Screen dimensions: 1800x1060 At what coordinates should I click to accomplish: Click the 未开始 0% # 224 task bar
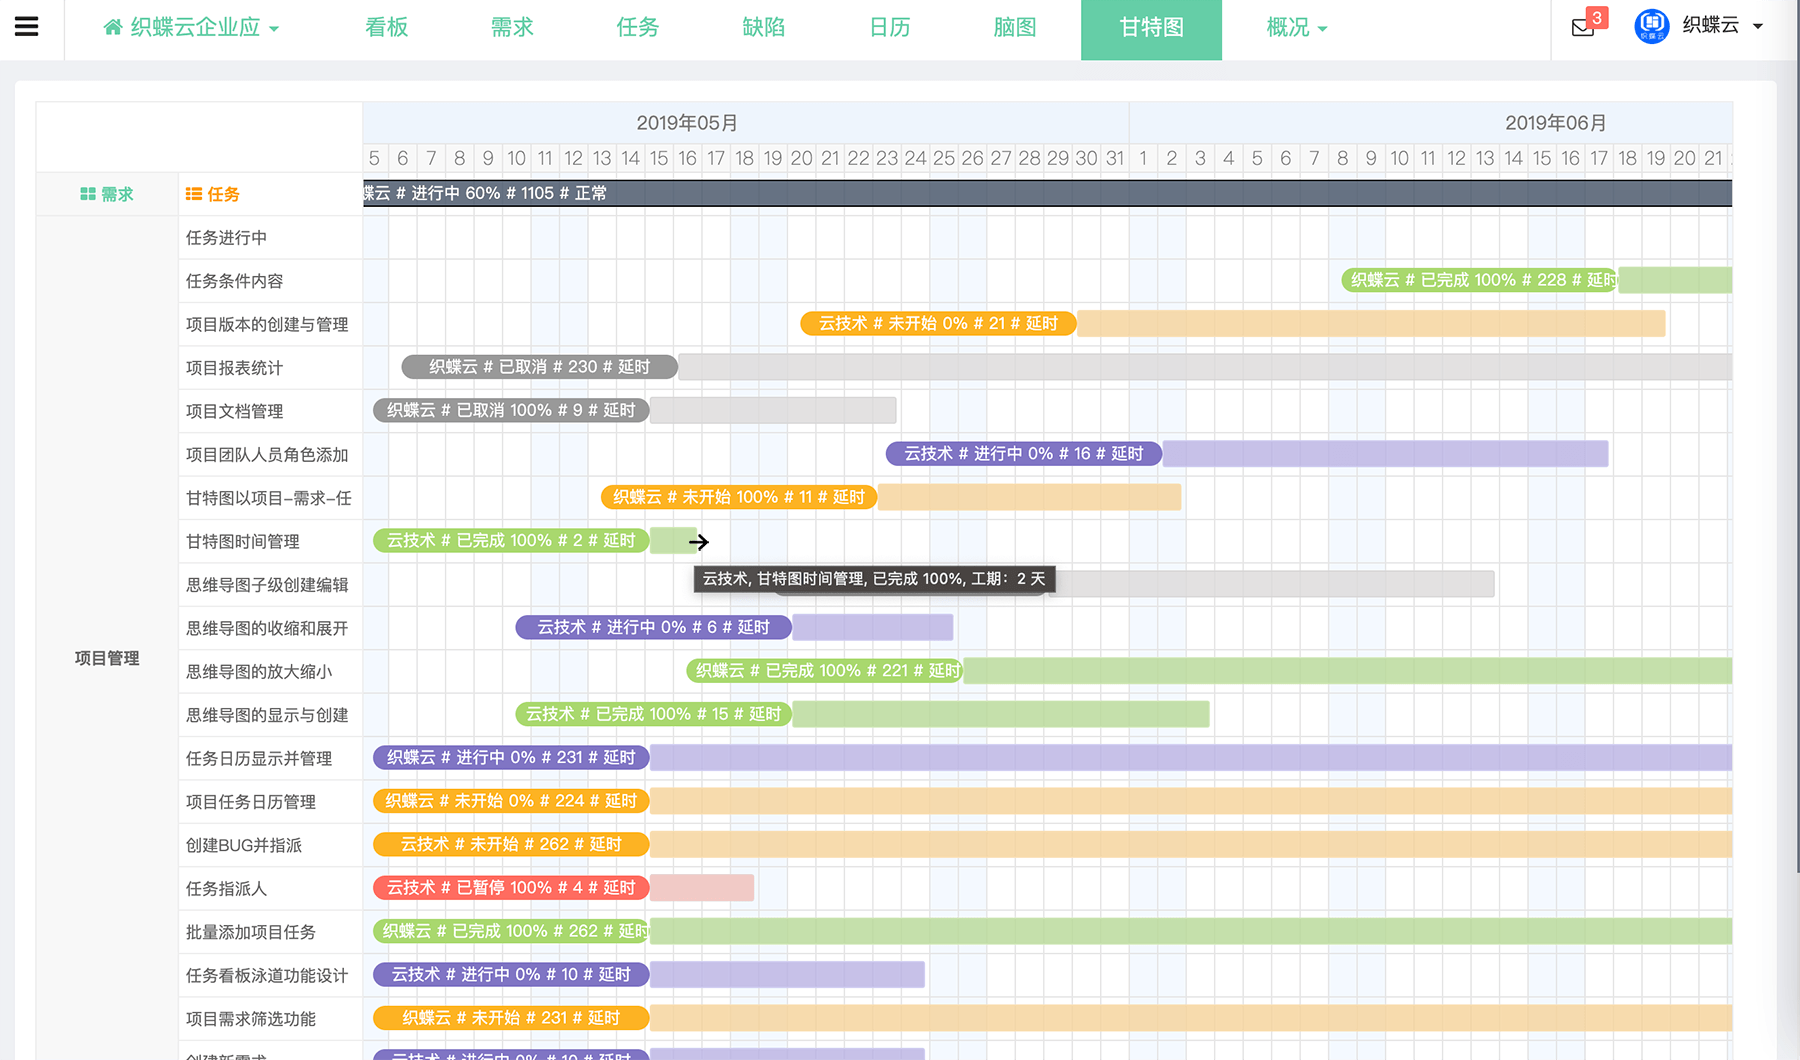pos(511,800)
